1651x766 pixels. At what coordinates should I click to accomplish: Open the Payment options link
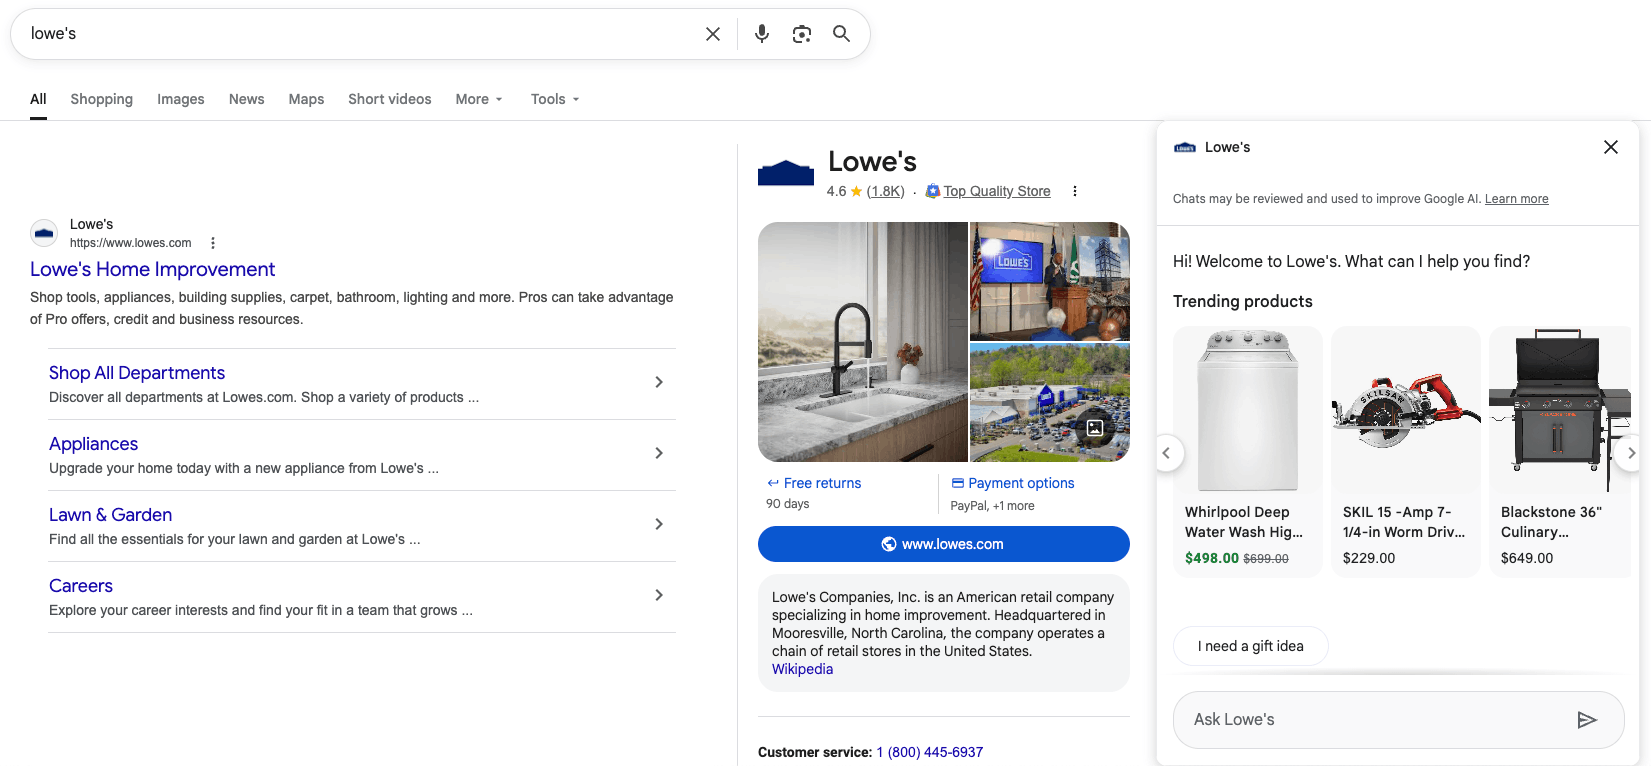[x=1021, y=483]
